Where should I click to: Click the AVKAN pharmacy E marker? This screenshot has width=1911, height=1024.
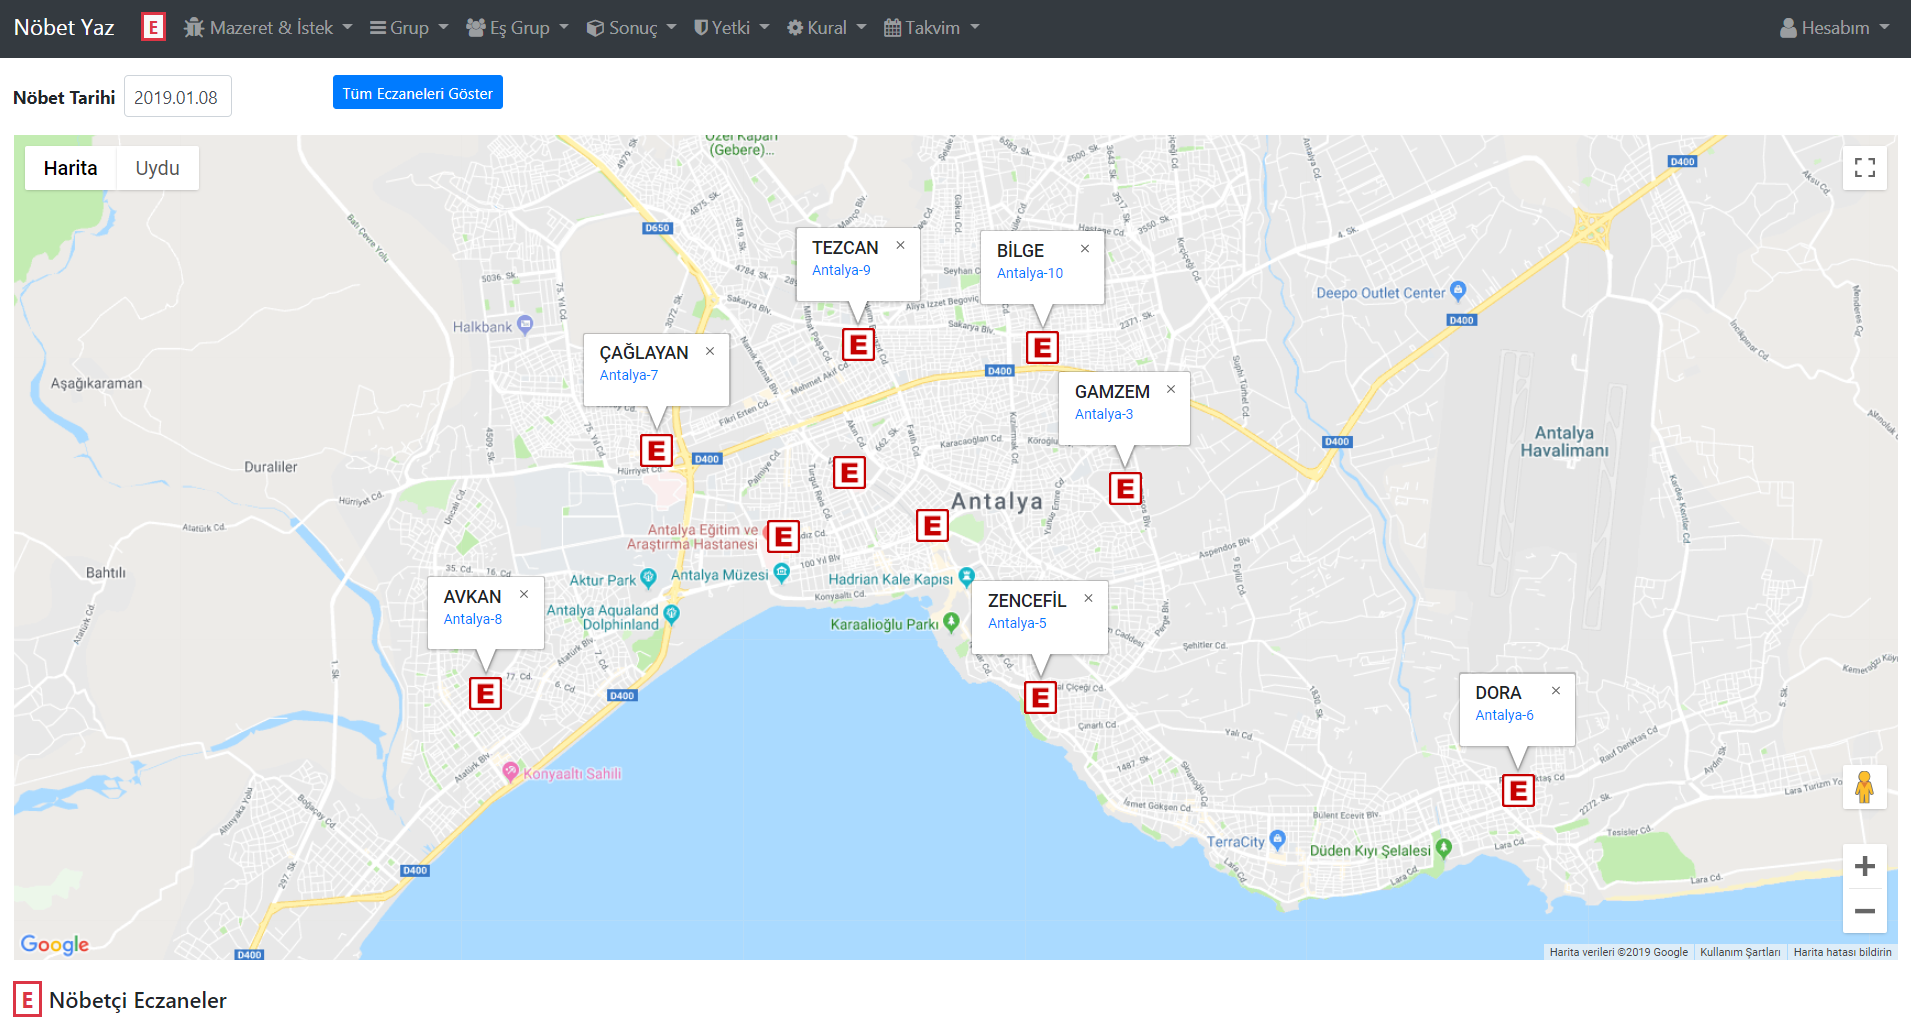coord(485,693)
